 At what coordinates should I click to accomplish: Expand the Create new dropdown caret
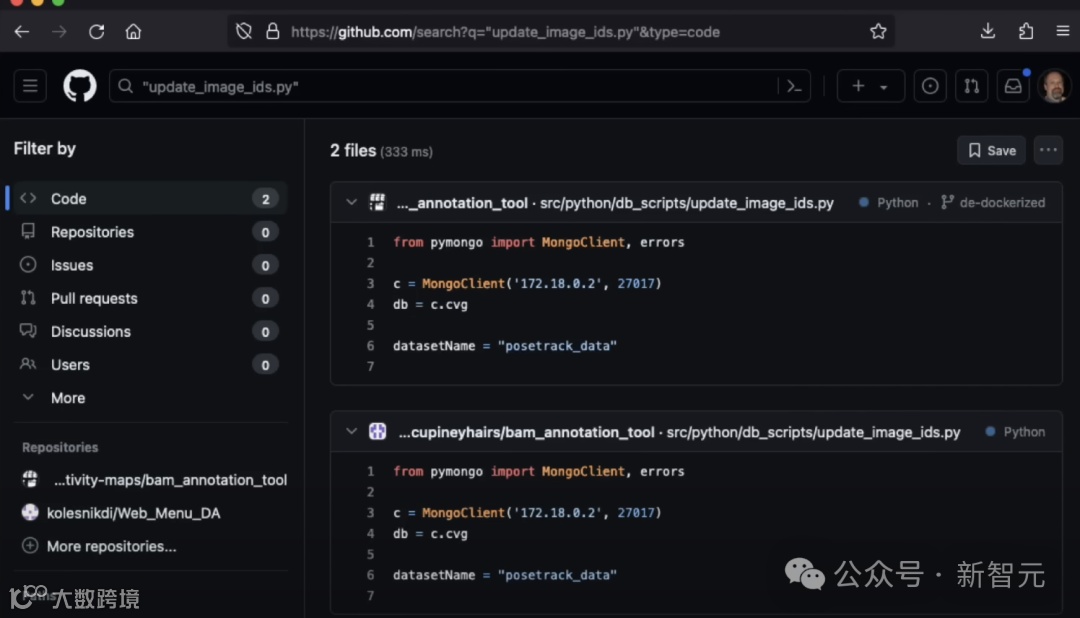[884, 87]
